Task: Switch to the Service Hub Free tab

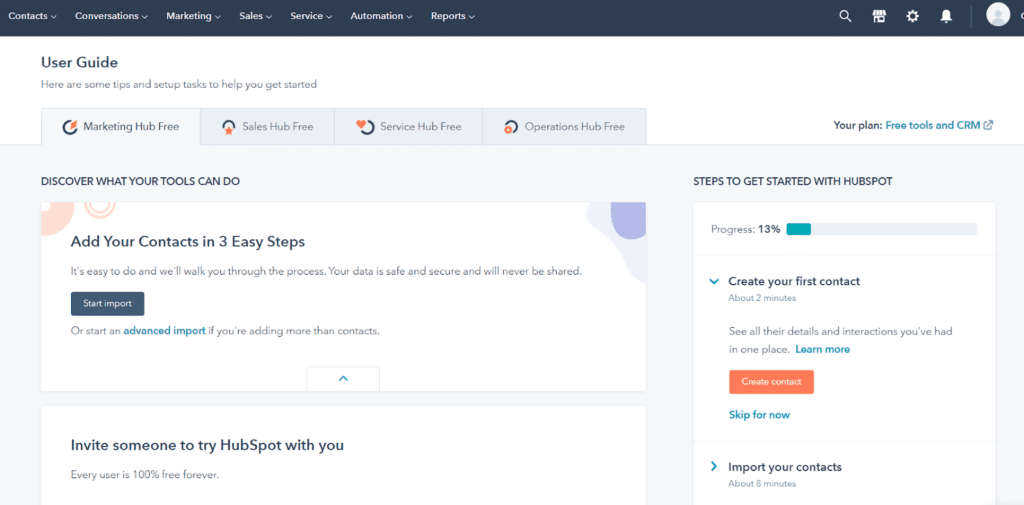Action: tap(408, 127)
